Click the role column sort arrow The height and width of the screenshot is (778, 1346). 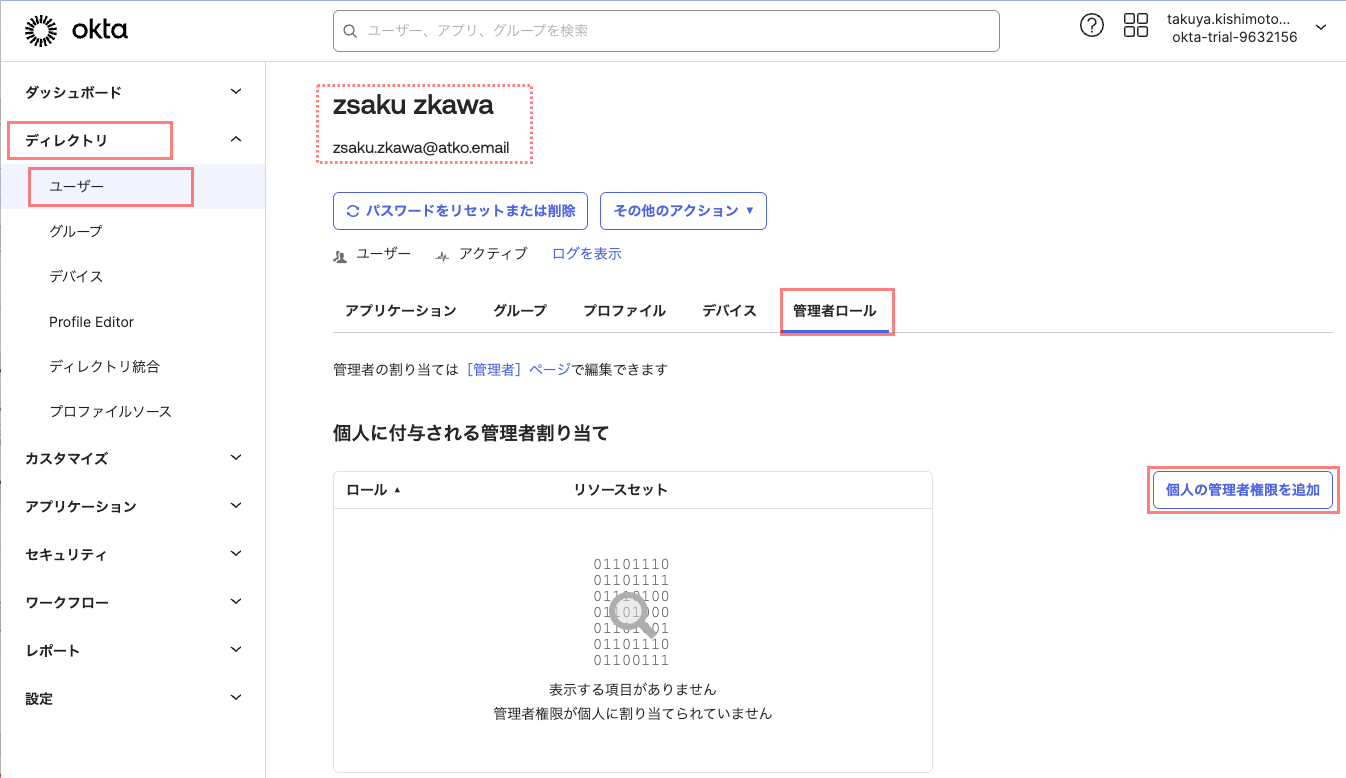(397, 490)
